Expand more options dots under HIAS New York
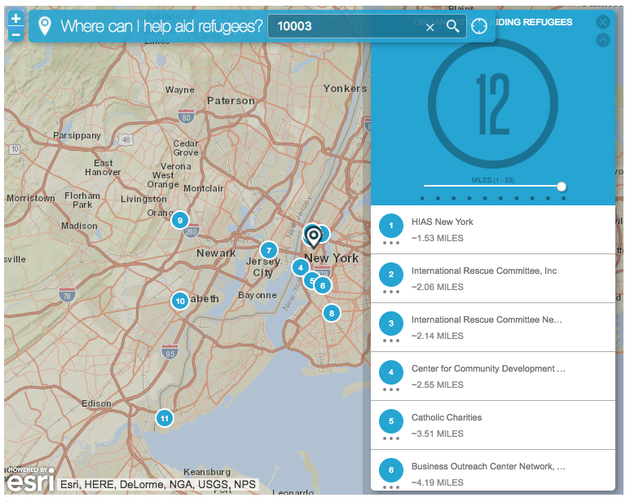The height and width of the screenshot is (502, 630). pos(391,243)
